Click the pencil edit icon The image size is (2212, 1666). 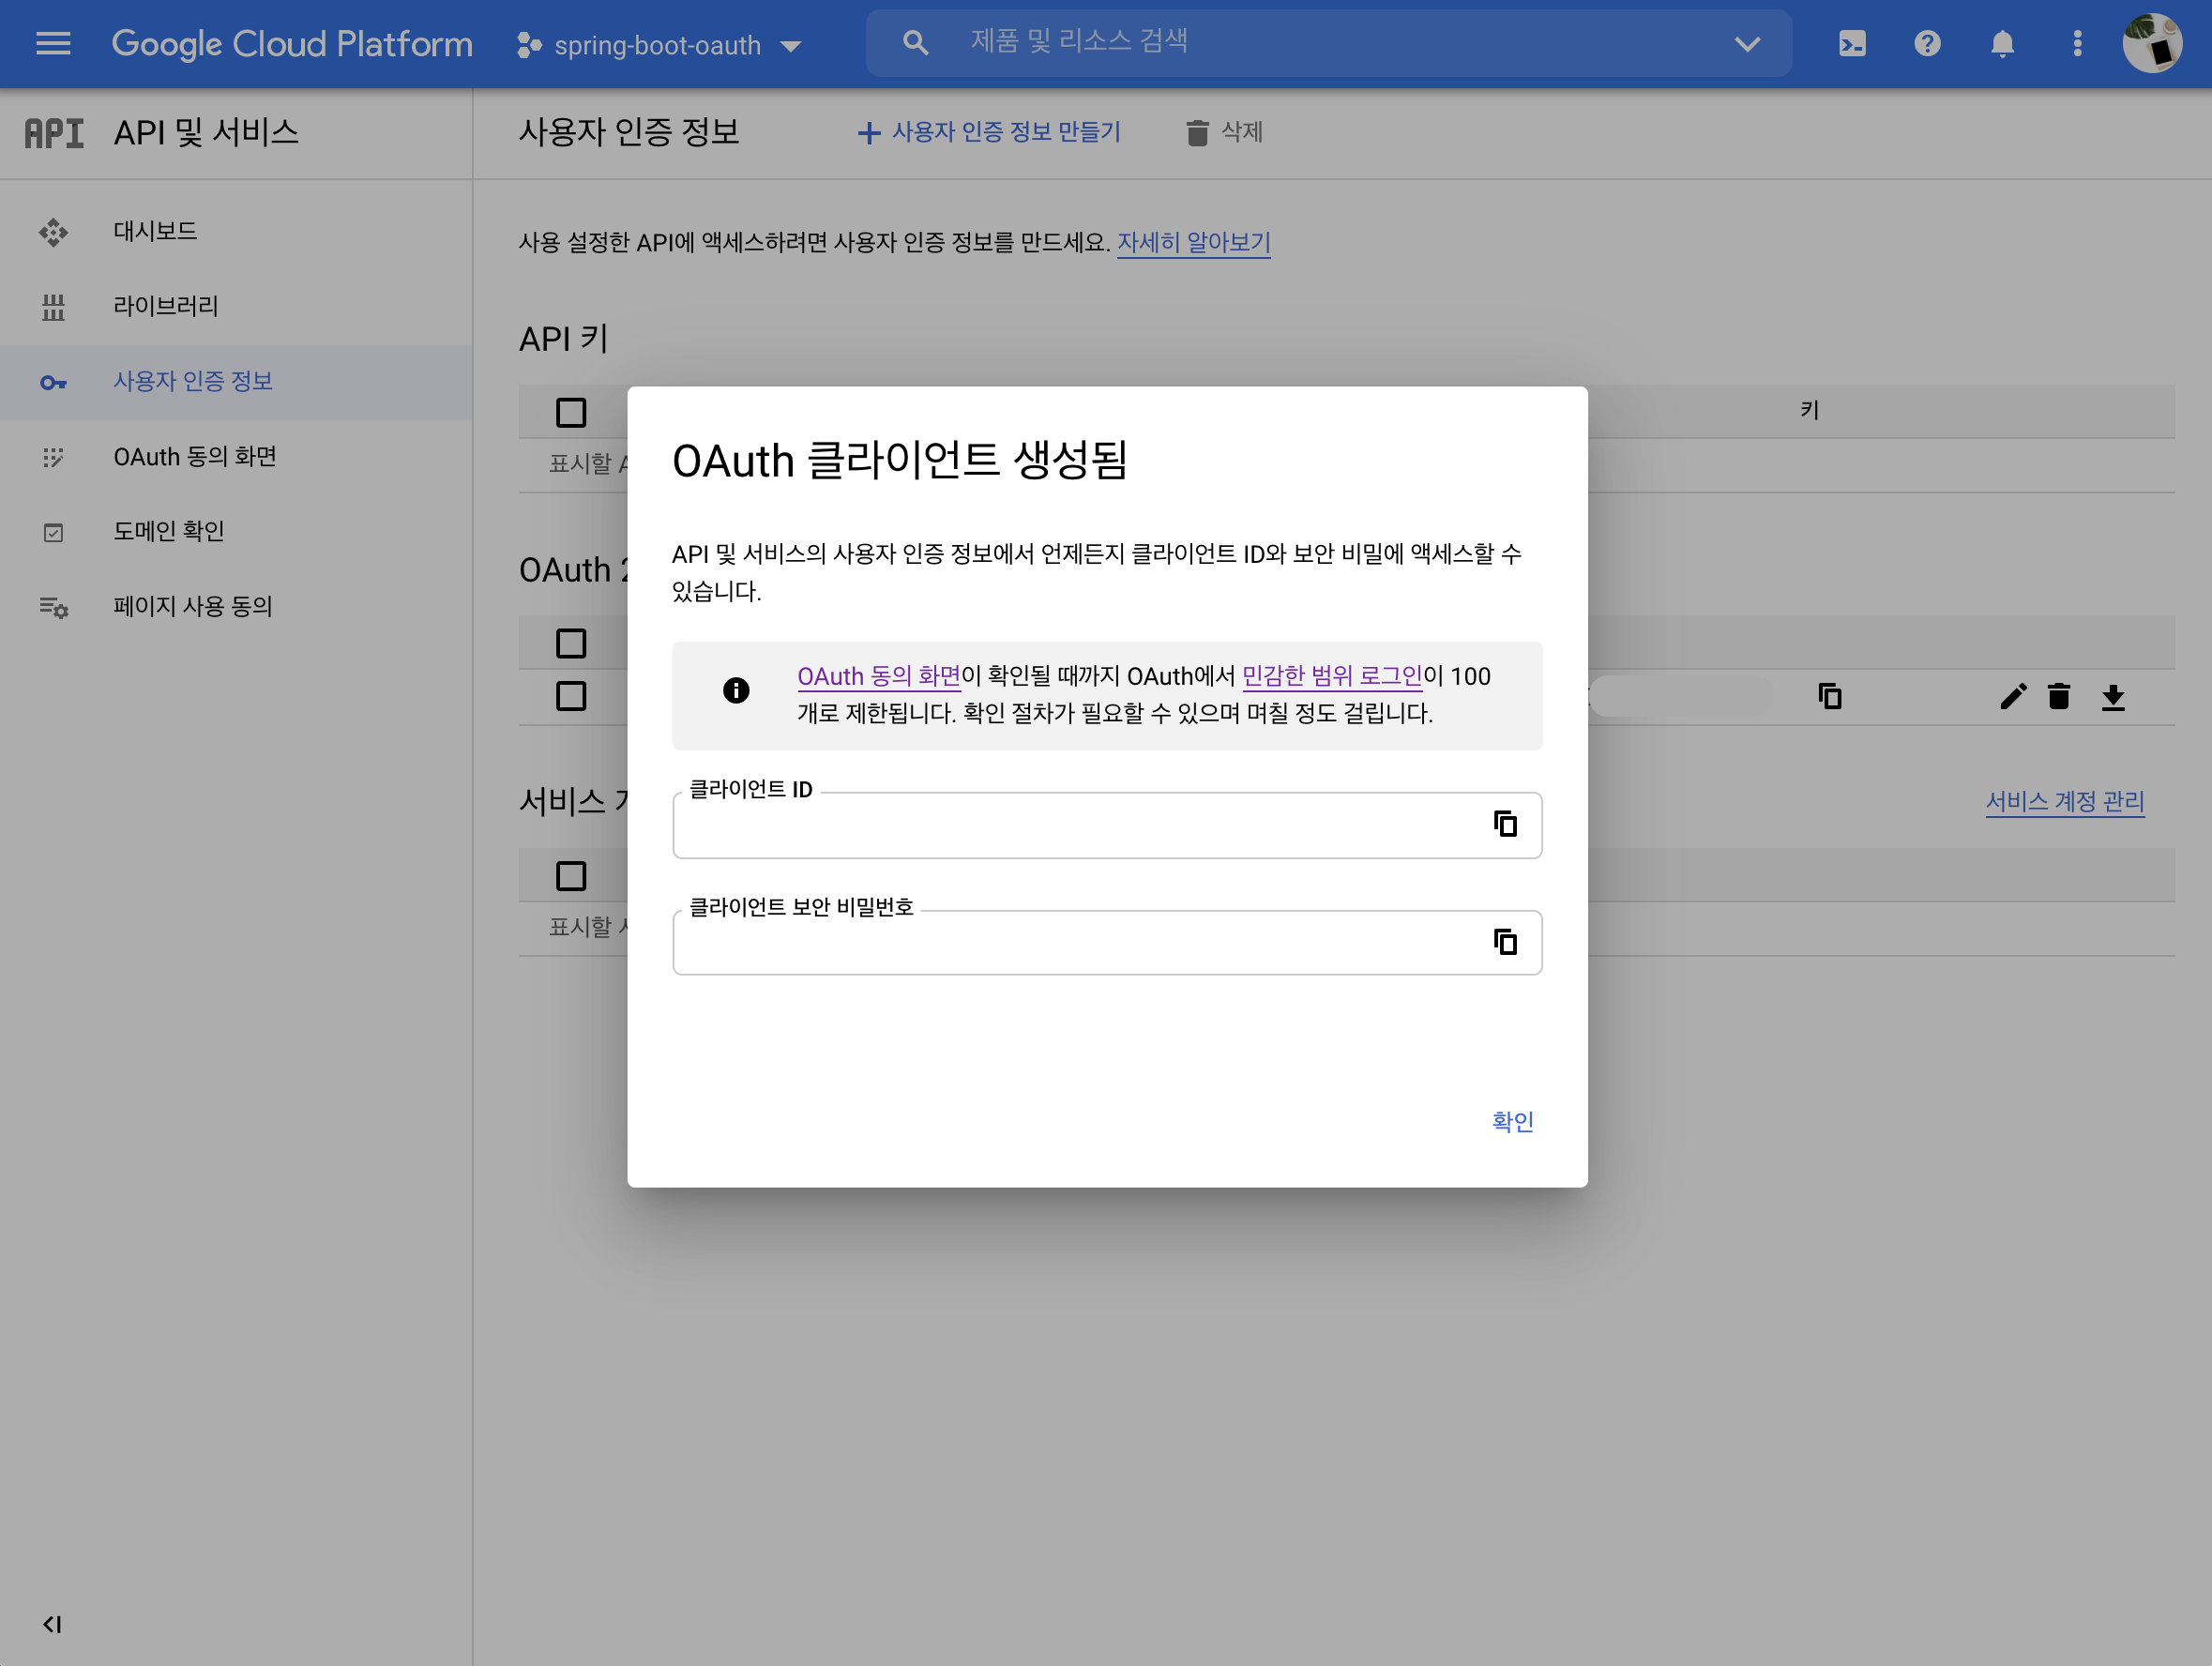click(x=2013, y=697)
